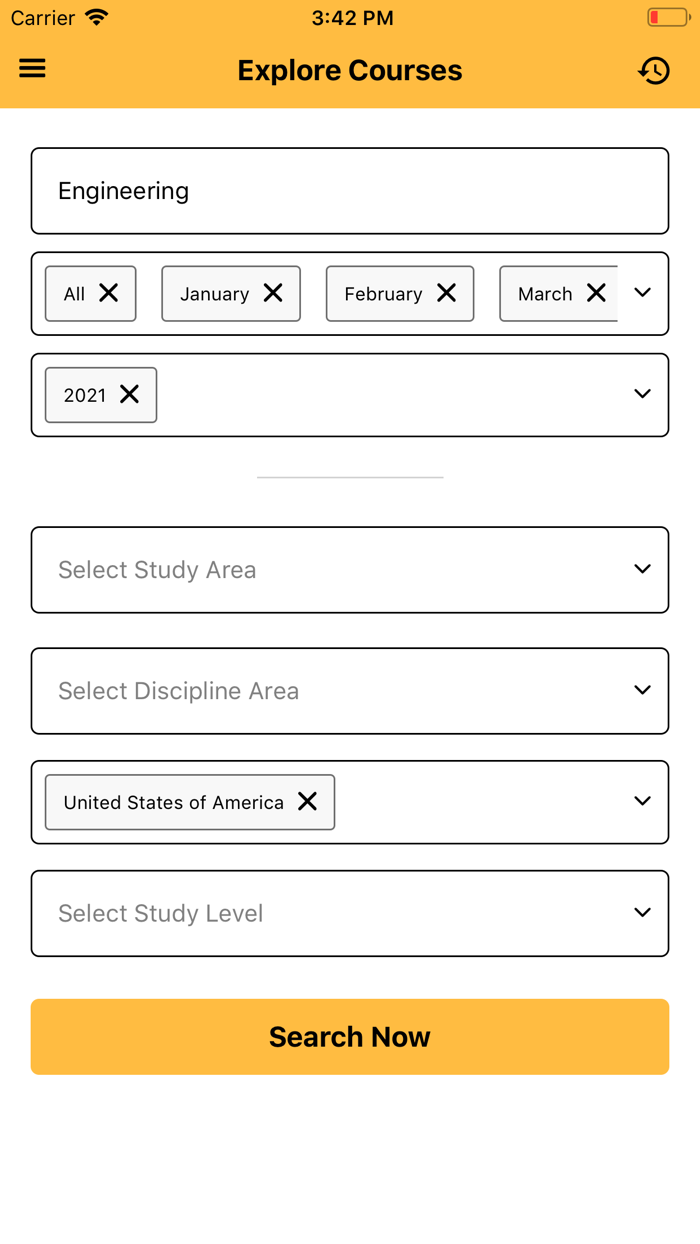
Task: Remove the '2021' year filter chip
Action: [x=130, y=395]
